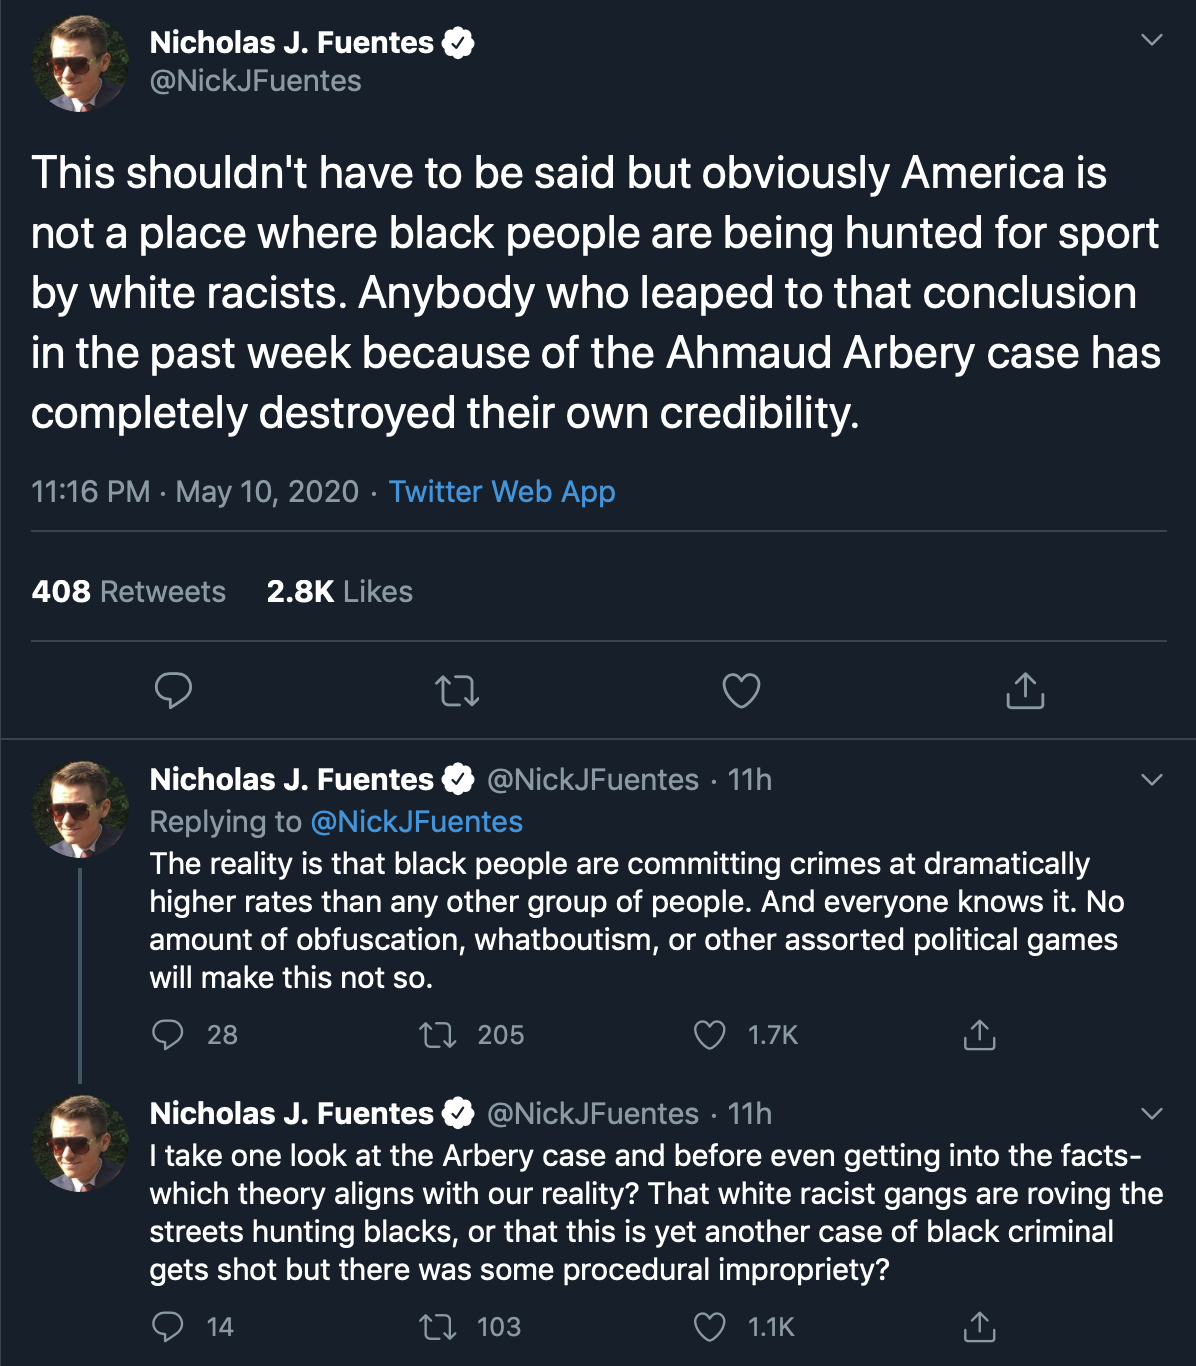The height and width of the screenshot is (1366, 1196).
Task: Open the main tweet's options chevron
Action: [x=1152, y=41]
